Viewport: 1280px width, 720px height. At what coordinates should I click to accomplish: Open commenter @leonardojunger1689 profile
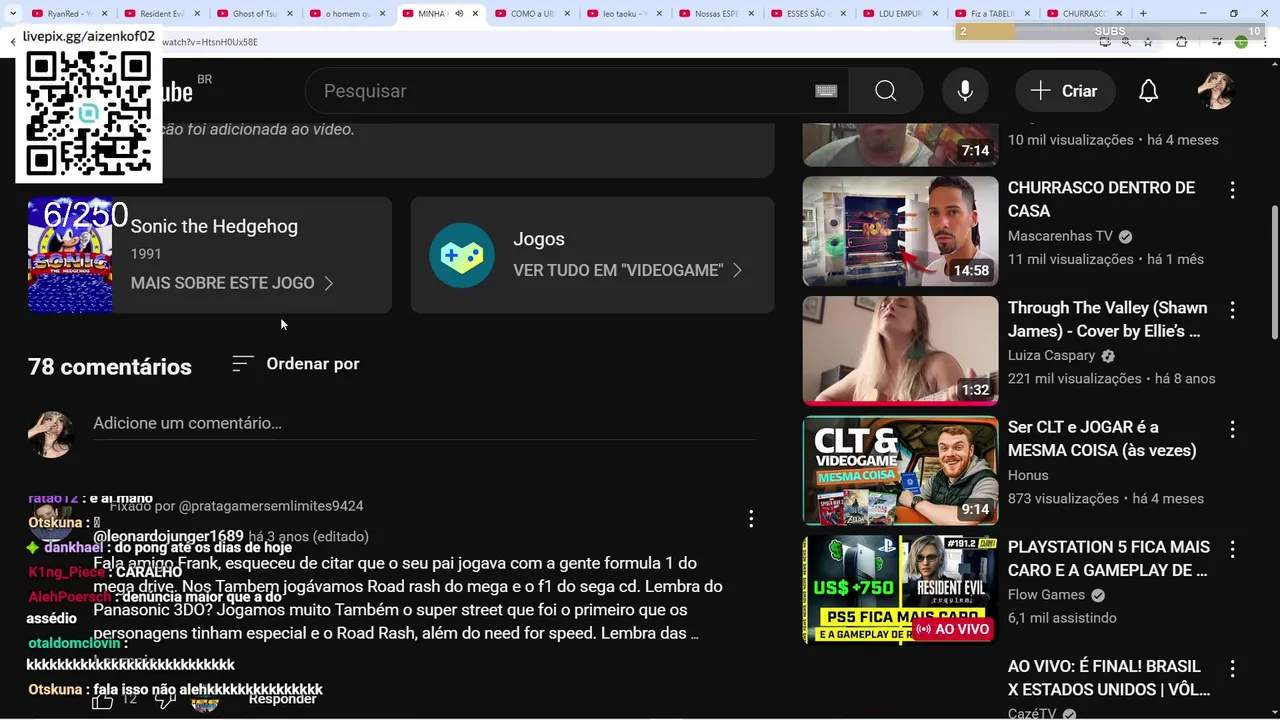pos(169,537)
